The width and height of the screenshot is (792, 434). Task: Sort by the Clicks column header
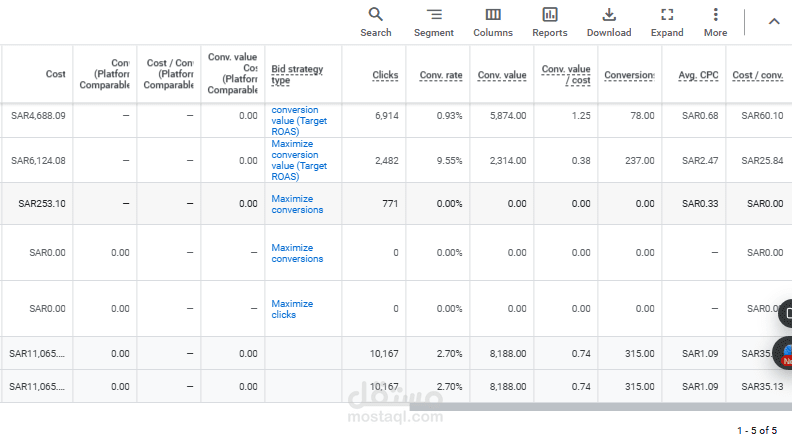pyautogui.click(x=385, y=75)
